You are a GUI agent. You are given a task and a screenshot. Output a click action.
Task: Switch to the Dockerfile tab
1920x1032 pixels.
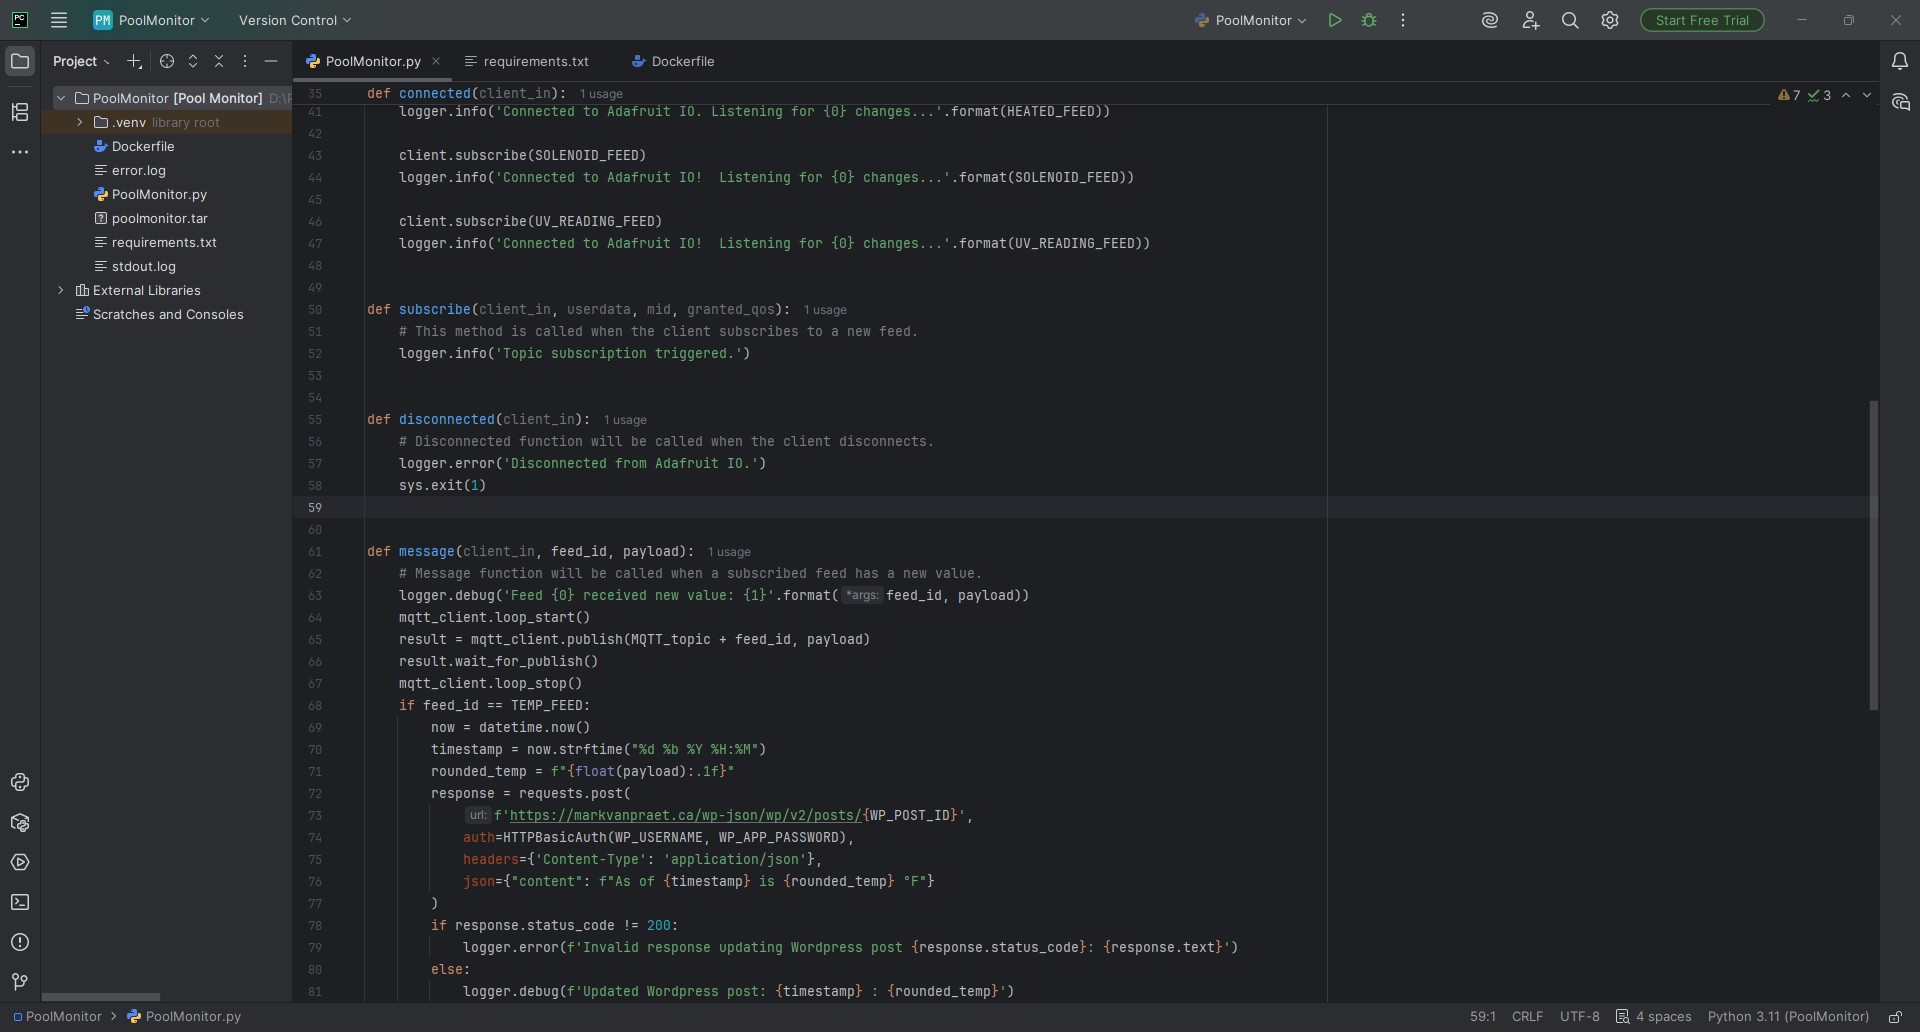point(682,61)
